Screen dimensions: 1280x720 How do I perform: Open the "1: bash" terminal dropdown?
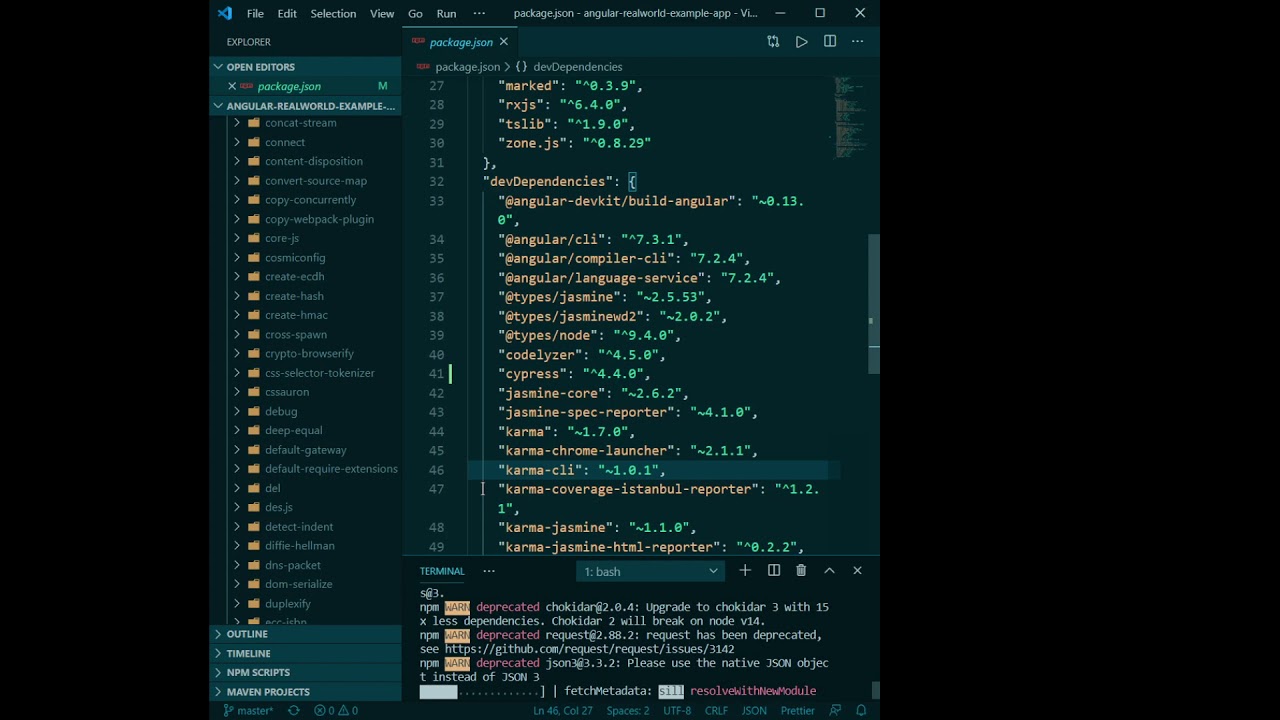(x=650, y=571)
